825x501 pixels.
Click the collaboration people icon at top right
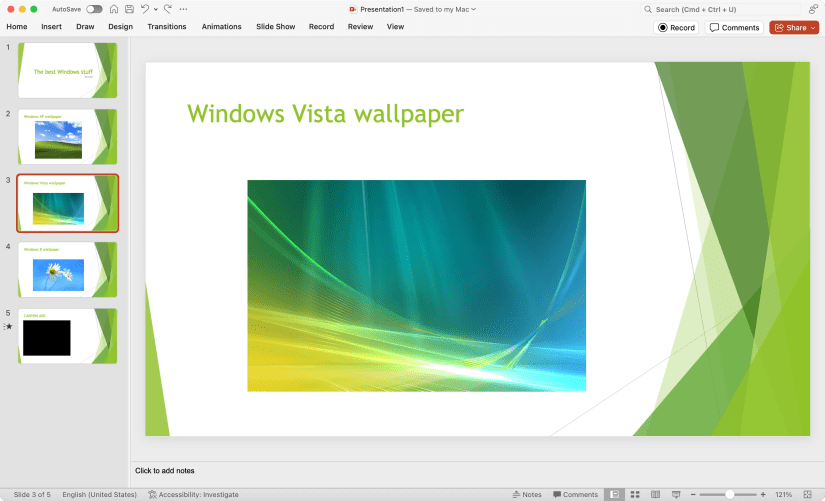pos(813,9)
